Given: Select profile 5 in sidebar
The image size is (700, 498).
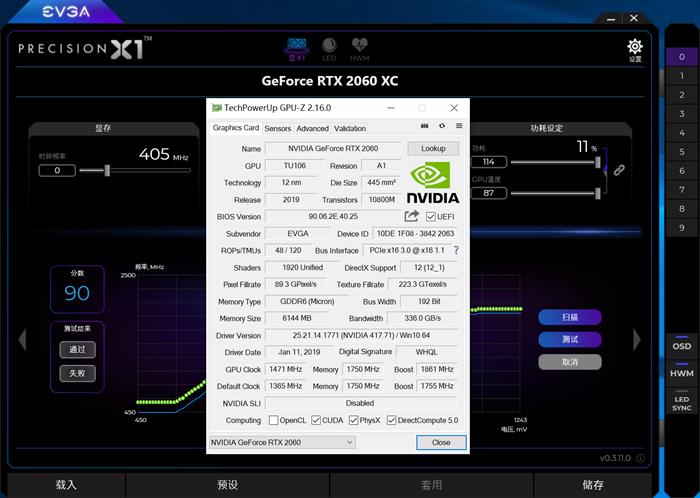Looking at the screenshot, I should [682, 152].
